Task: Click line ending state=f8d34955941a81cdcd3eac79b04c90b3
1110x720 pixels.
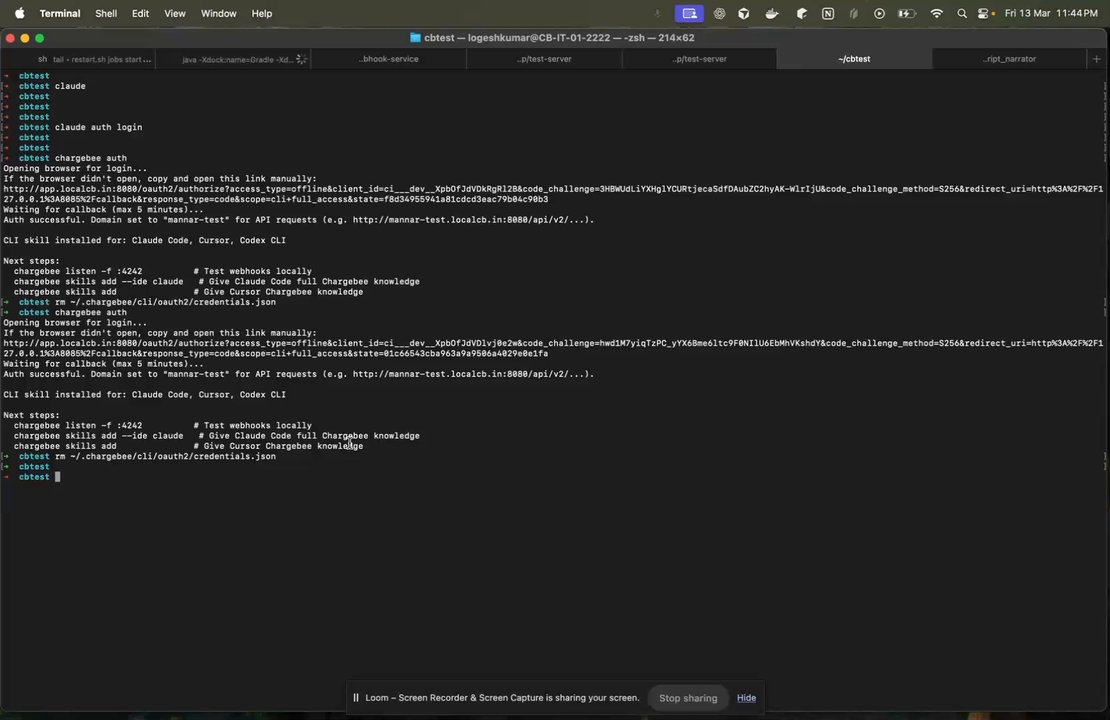Action: [275, 200]
